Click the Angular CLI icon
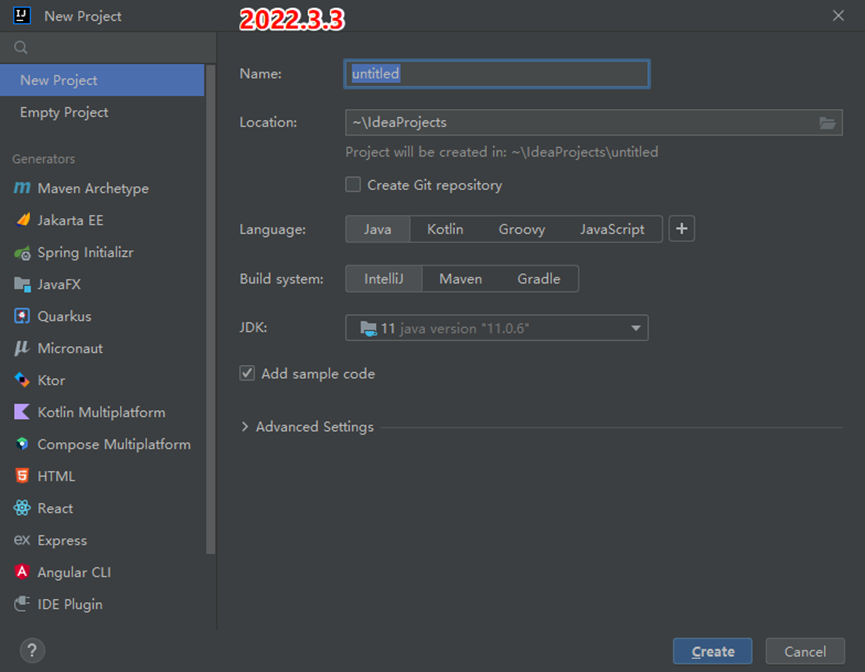The width and height of the screenshot is (865, 672). (x=22, y=572)
